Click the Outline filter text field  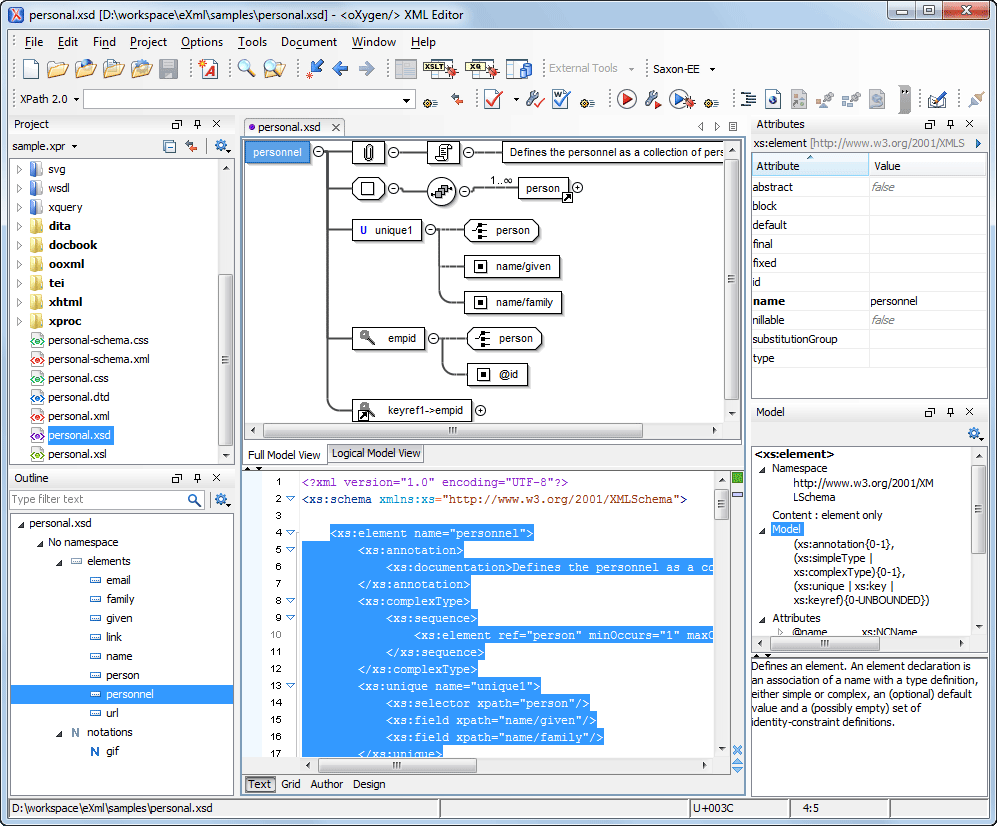(97, 499)
